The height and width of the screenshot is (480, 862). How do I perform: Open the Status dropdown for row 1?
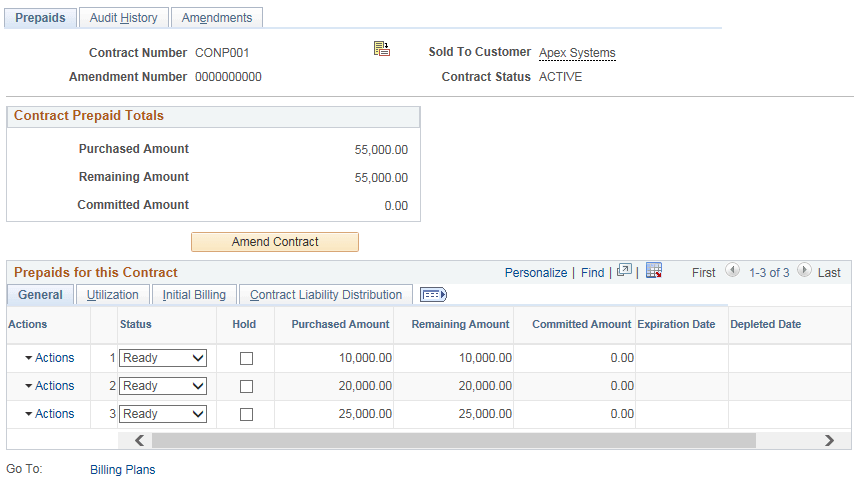tap(163, 358)
